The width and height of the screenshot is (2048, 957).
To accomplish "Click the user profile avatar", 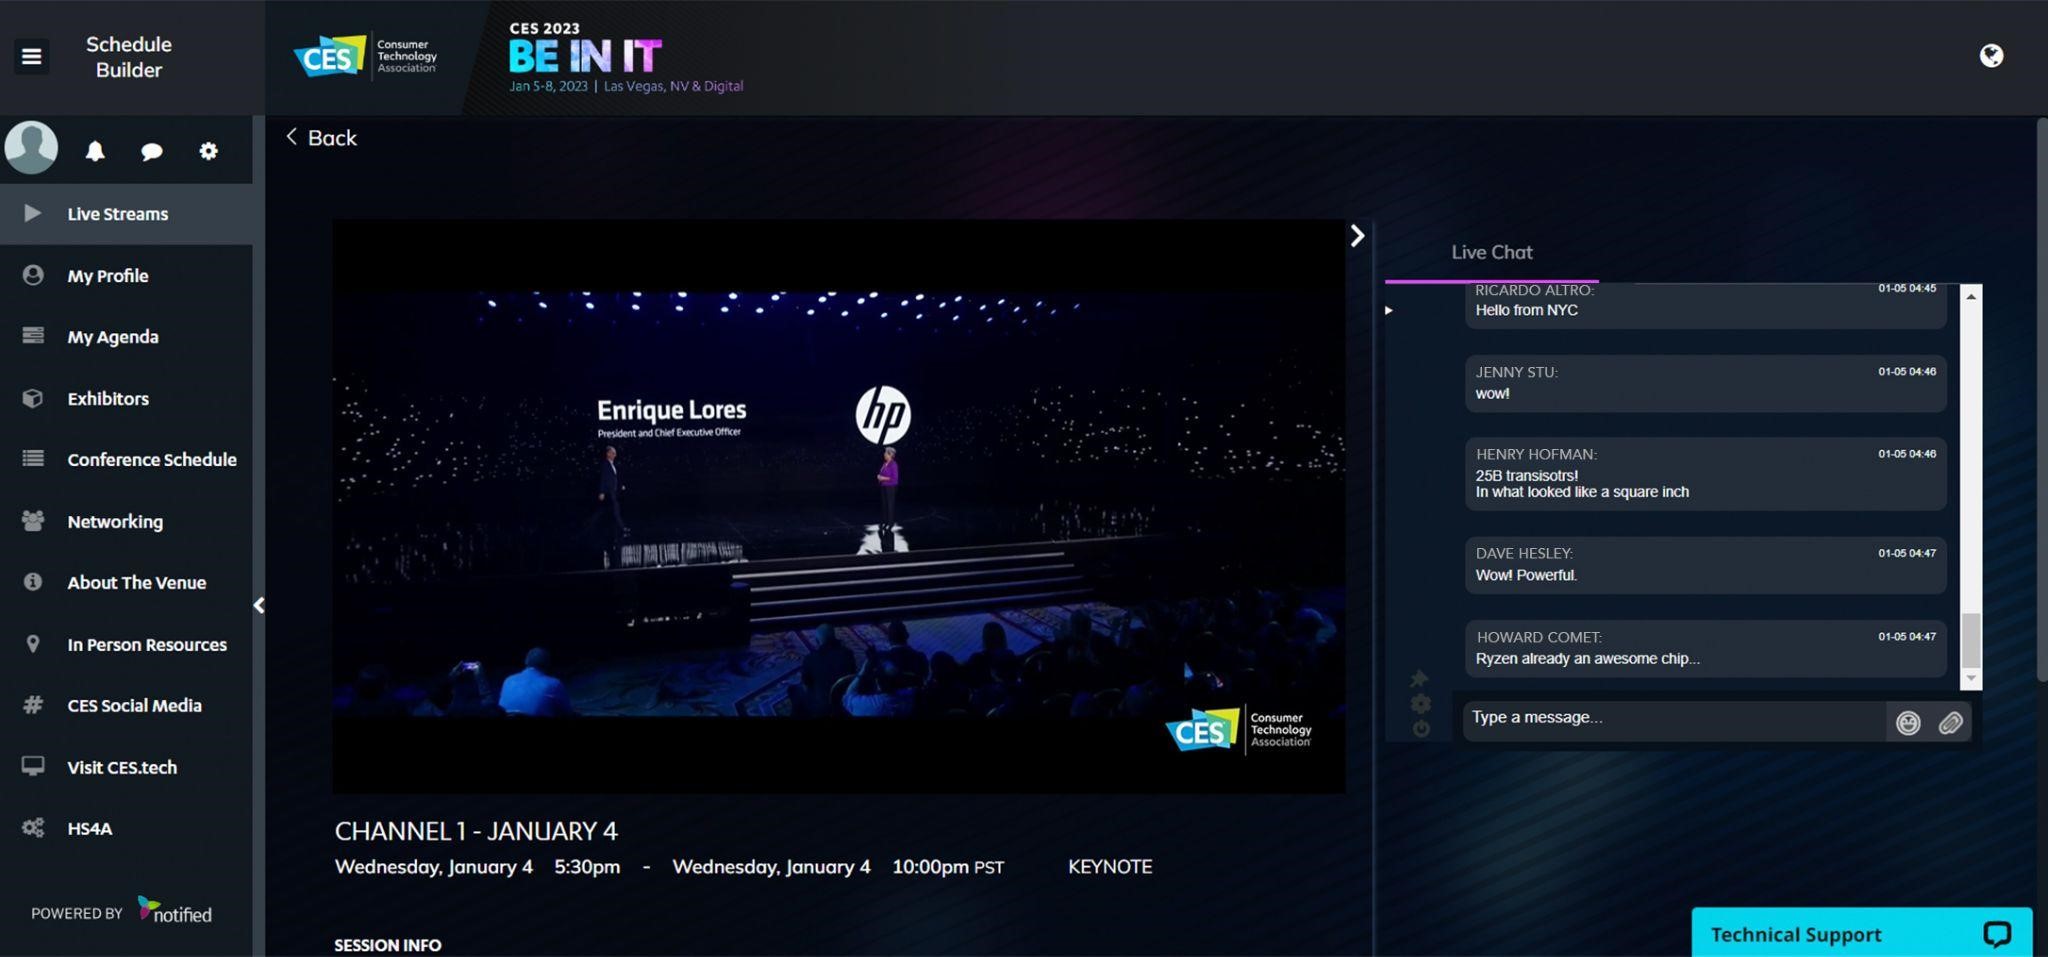I will pyautogui.click(x=32, y=148).
